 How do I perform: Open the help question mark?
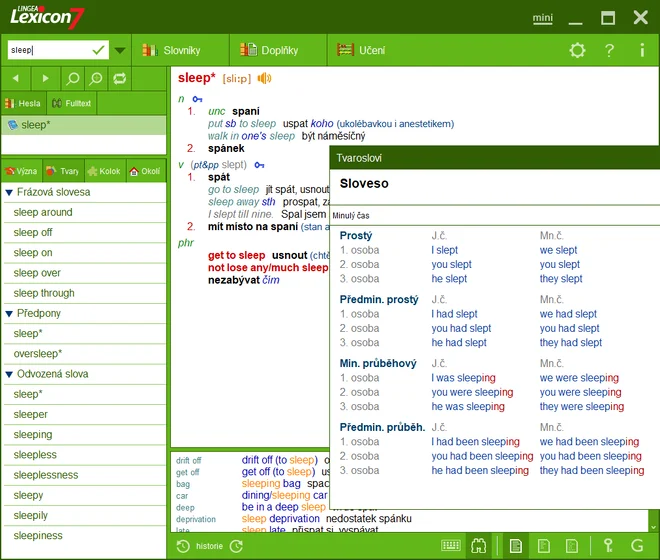(x=609, y=50)
